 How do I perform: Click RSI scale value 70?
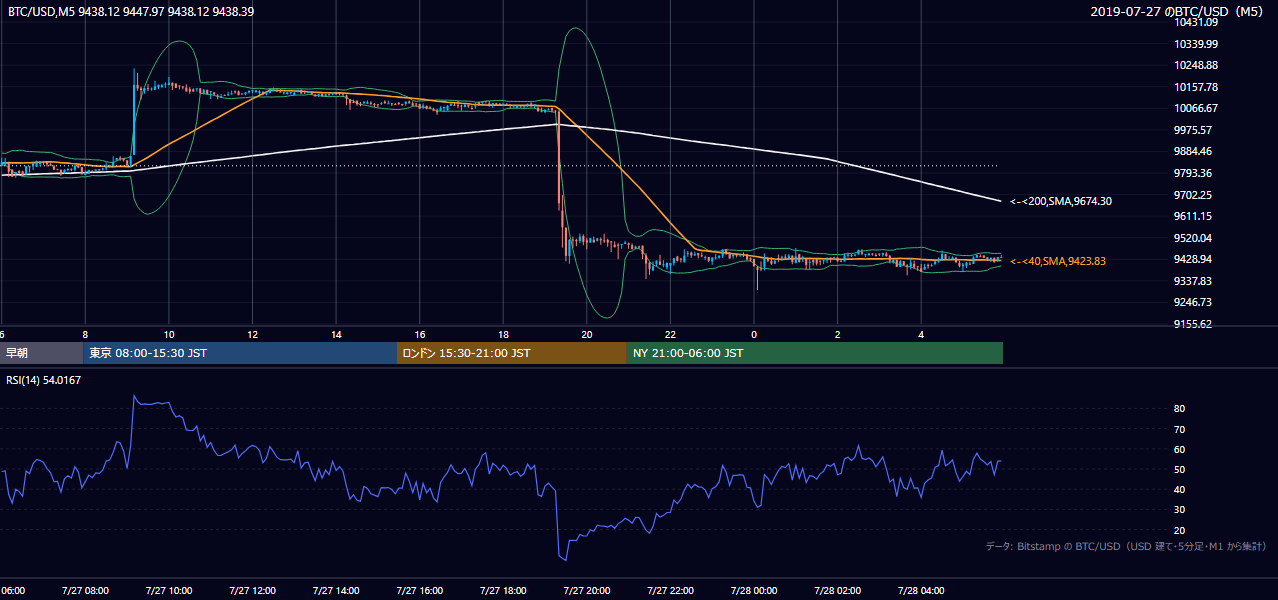pos(1180,429)
